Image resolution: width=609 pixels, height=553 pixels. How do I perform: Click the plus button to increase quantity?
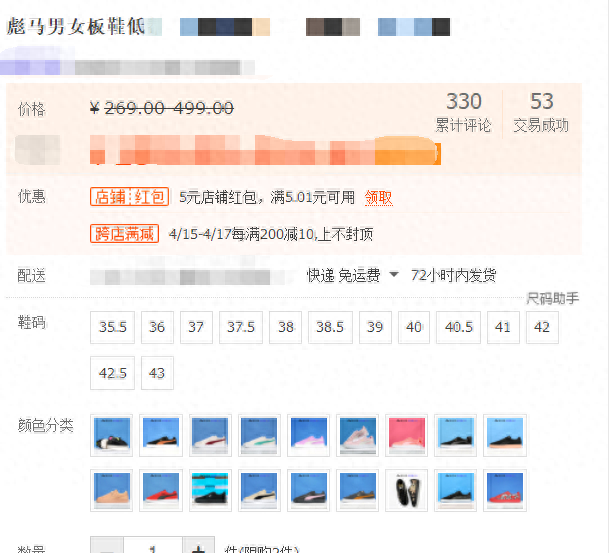[199, 548]
